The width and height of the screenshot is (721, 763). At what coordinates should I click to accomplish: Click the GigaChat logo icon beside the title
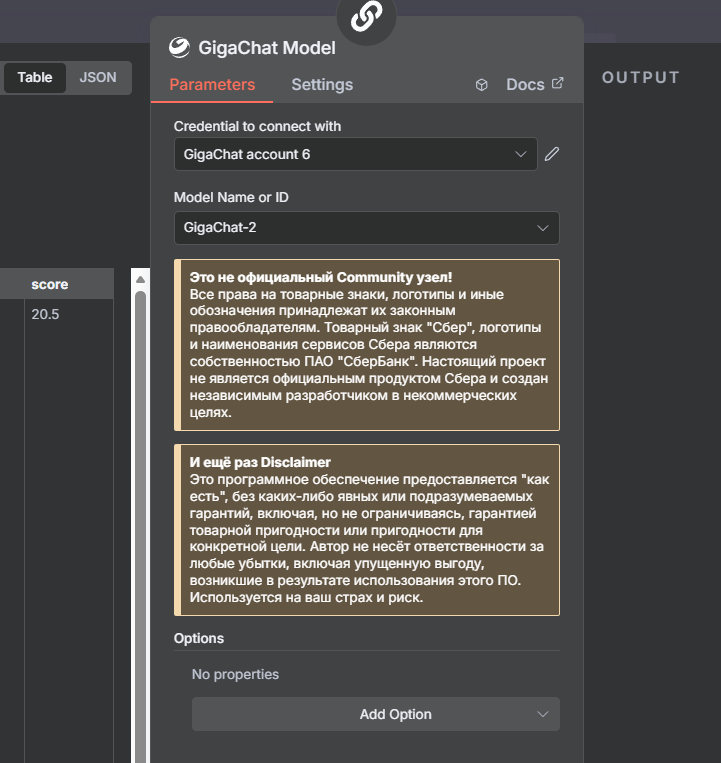179,47
